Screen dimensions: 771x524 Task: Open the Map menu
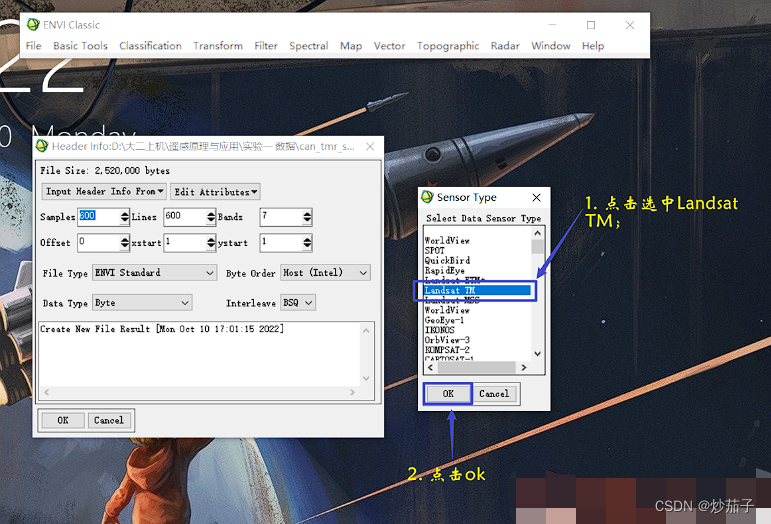[351, 46]
